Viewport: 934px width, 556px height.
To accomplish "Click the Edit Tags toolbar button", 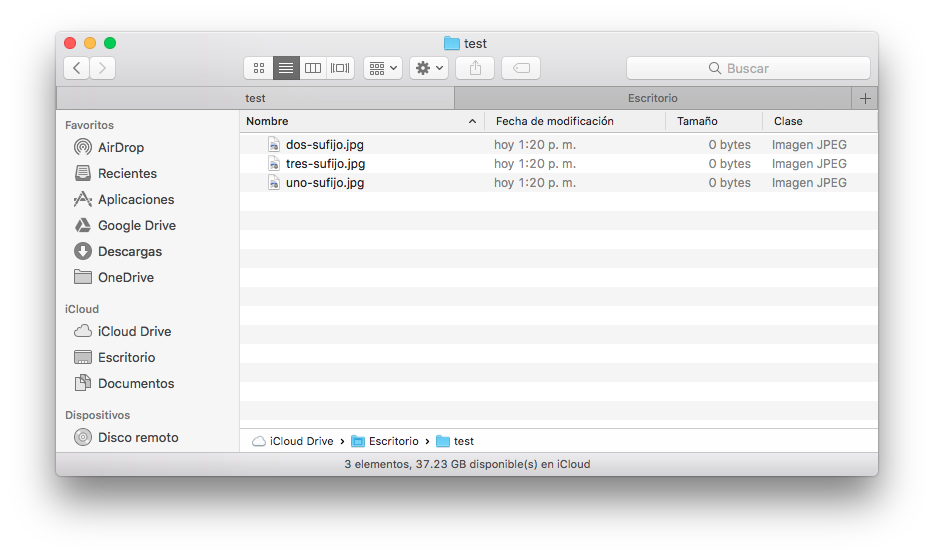I will 521,68.
